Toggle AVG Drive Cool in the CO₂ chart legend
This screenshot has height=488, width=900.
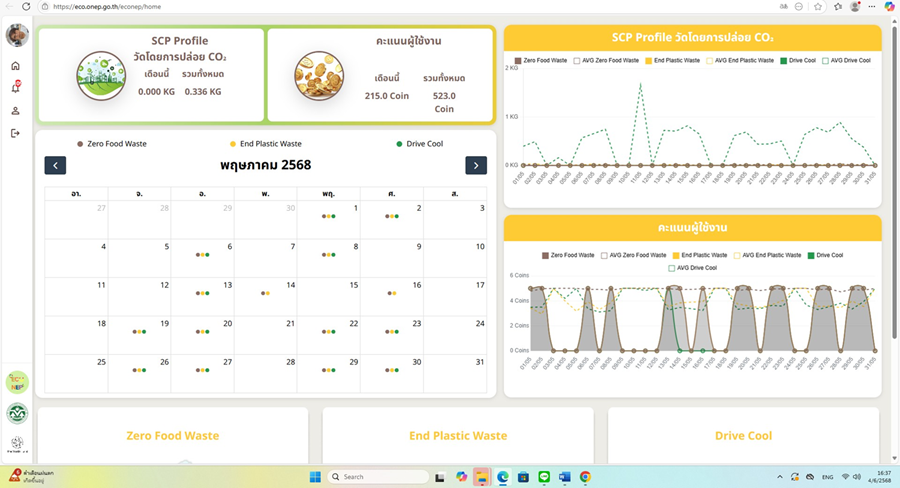click(x=846, y=61)
